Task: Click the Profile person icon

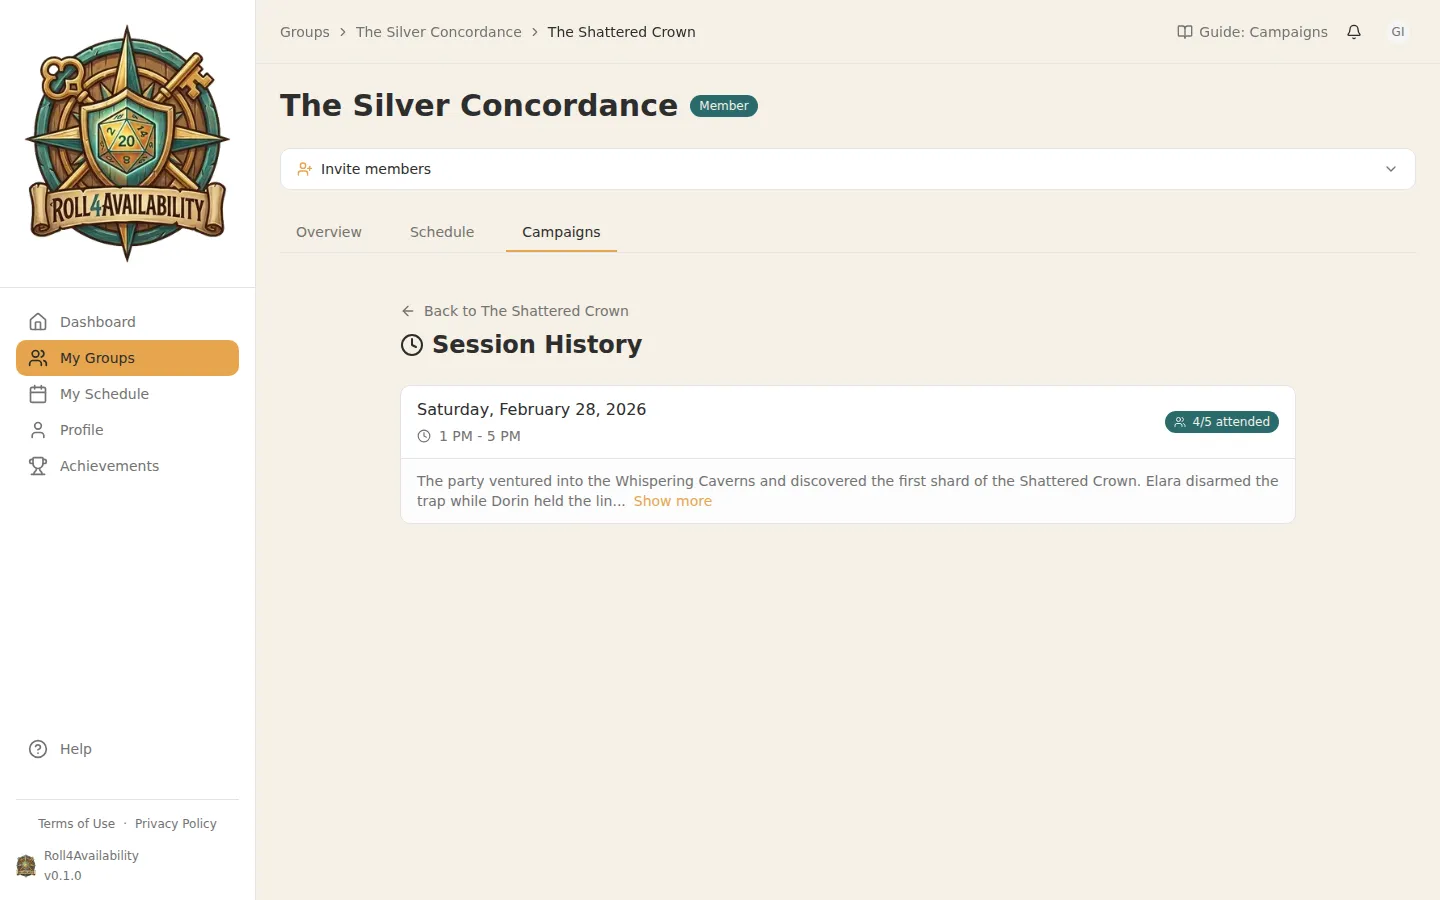Action: click(38, 429)
